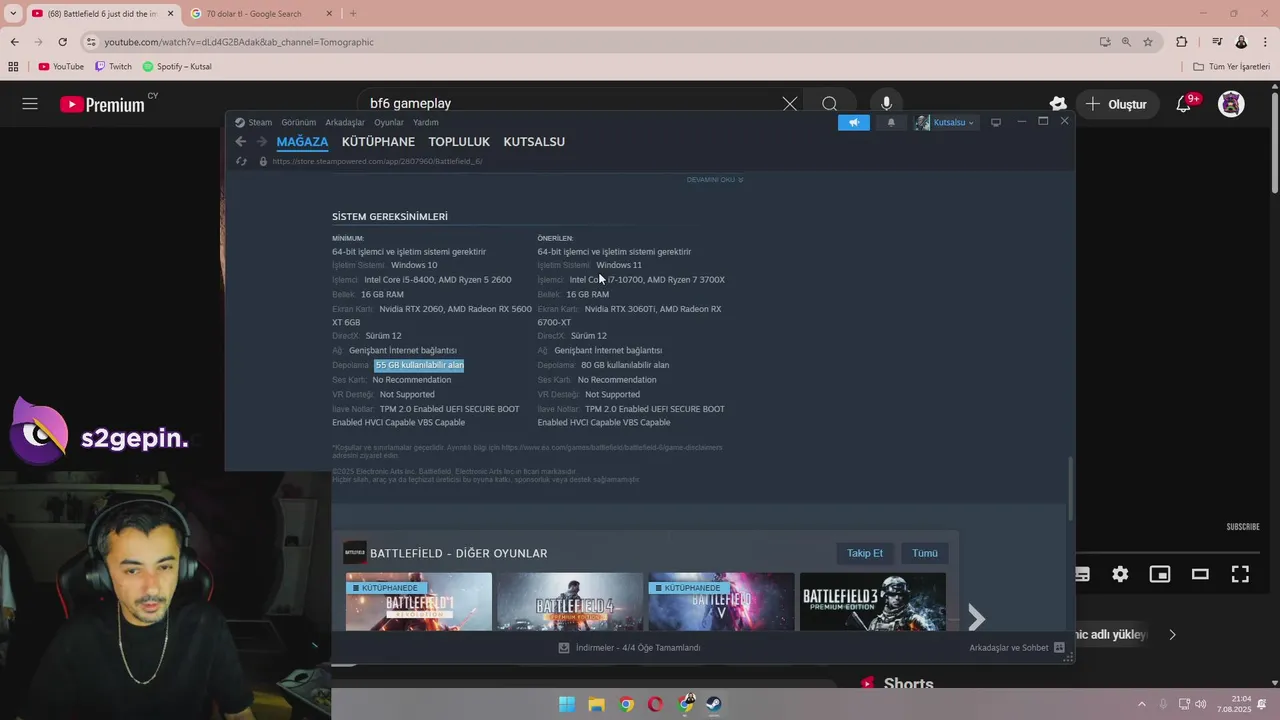Open the Chrome extensions puzzle icon
The width and height of the screenshot is (1280, 720).
1182,42
